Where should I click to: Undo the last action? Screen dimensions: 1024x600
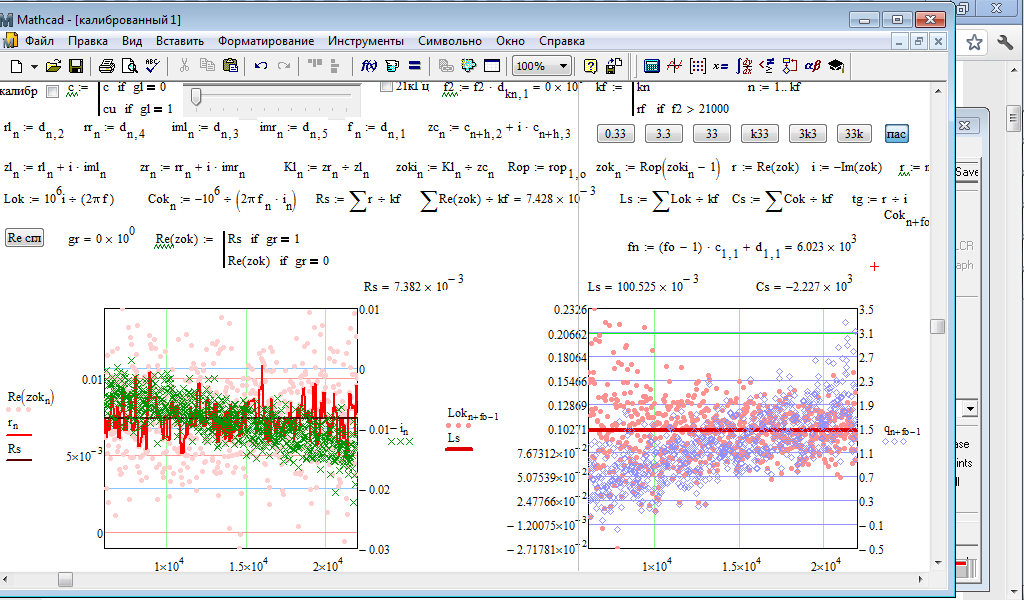261,66
